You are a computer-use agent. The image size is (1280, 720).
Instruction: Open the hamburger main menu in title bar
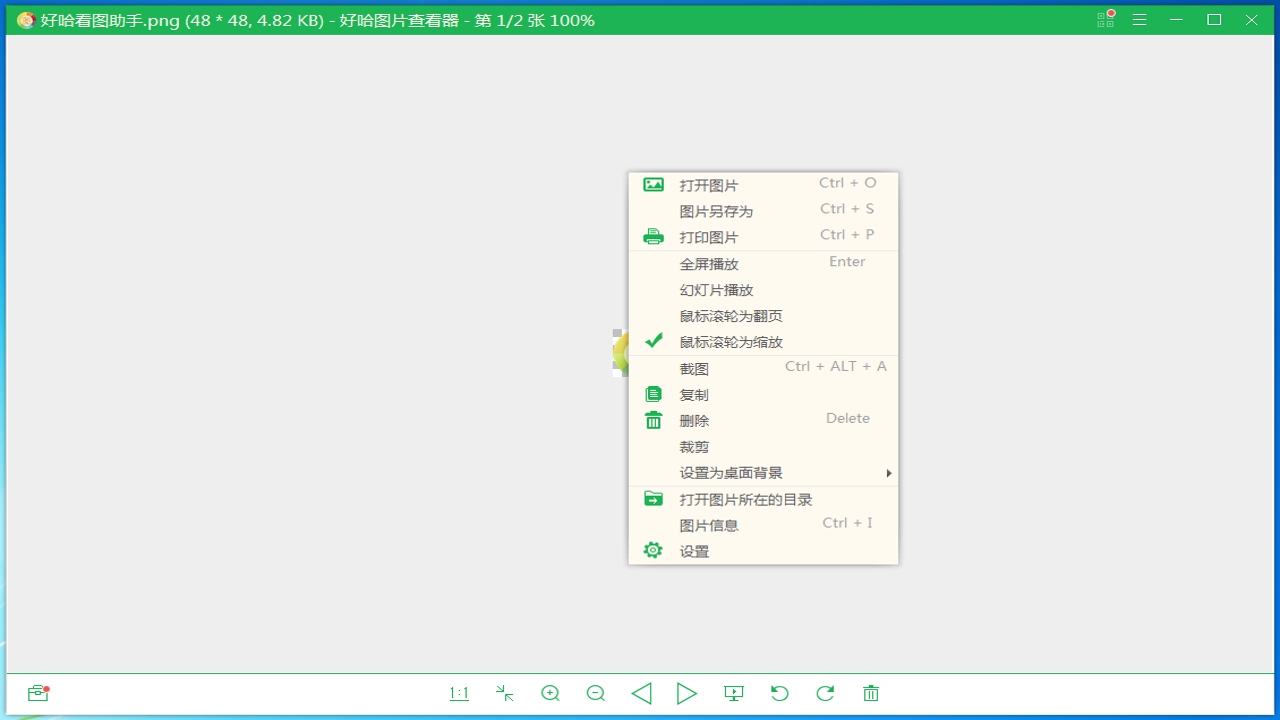tap(1139, 20)
